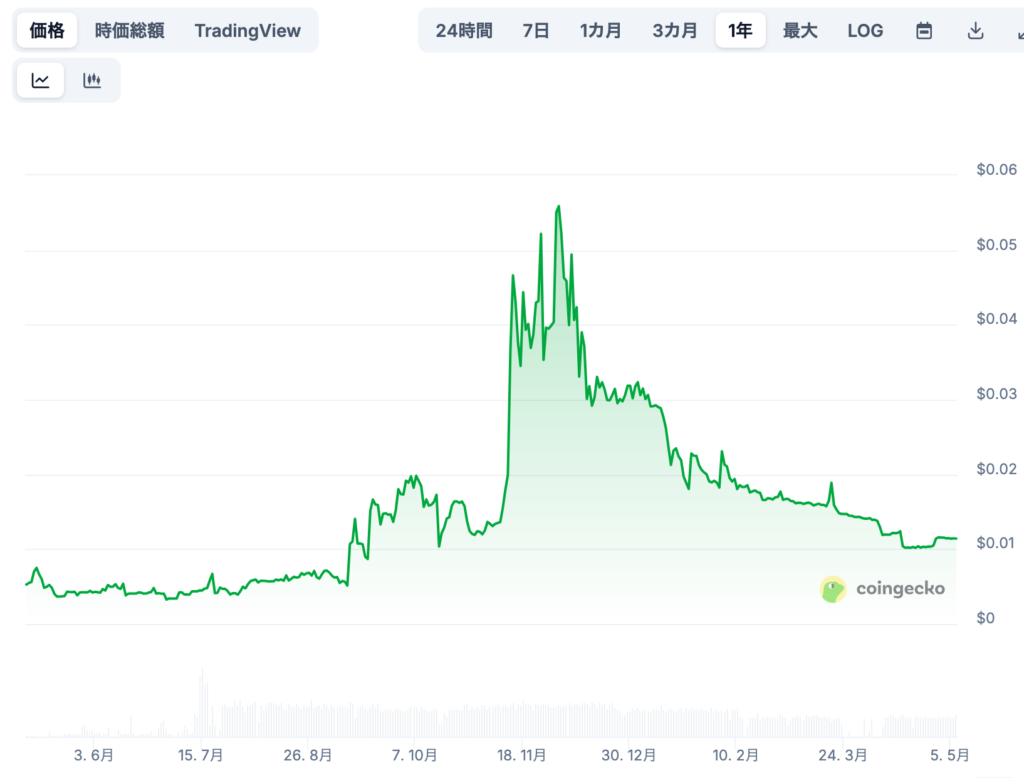Click the 5. 5月 date label
Viewport: 1024px width, 778px height.
tap(950, 756)
